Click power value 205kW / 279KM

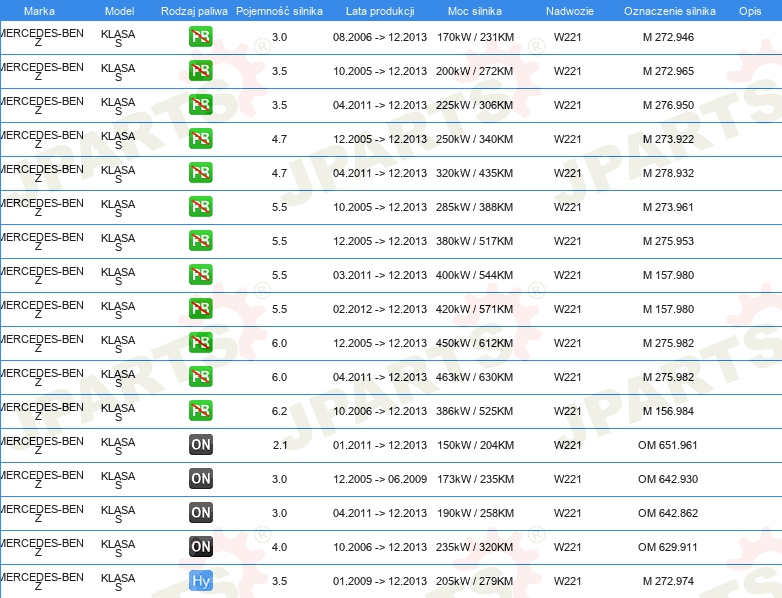[x=474, y=581]
